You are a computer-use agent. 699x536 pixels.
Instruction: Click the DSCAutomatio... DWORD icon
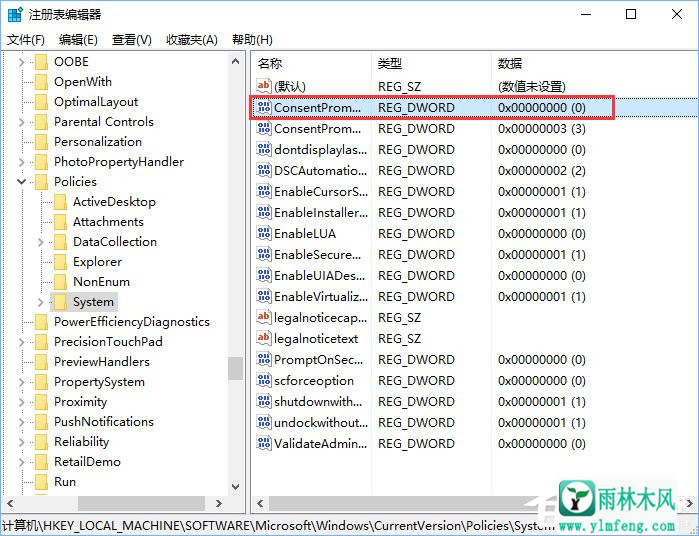263,170
